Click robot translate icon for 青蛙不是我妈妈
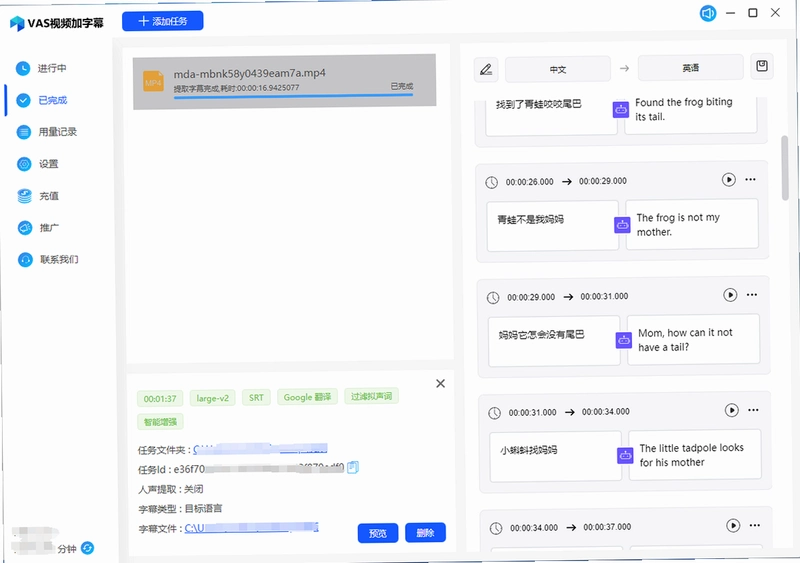The height and width of the screenshot is (563, 800). 622,225
